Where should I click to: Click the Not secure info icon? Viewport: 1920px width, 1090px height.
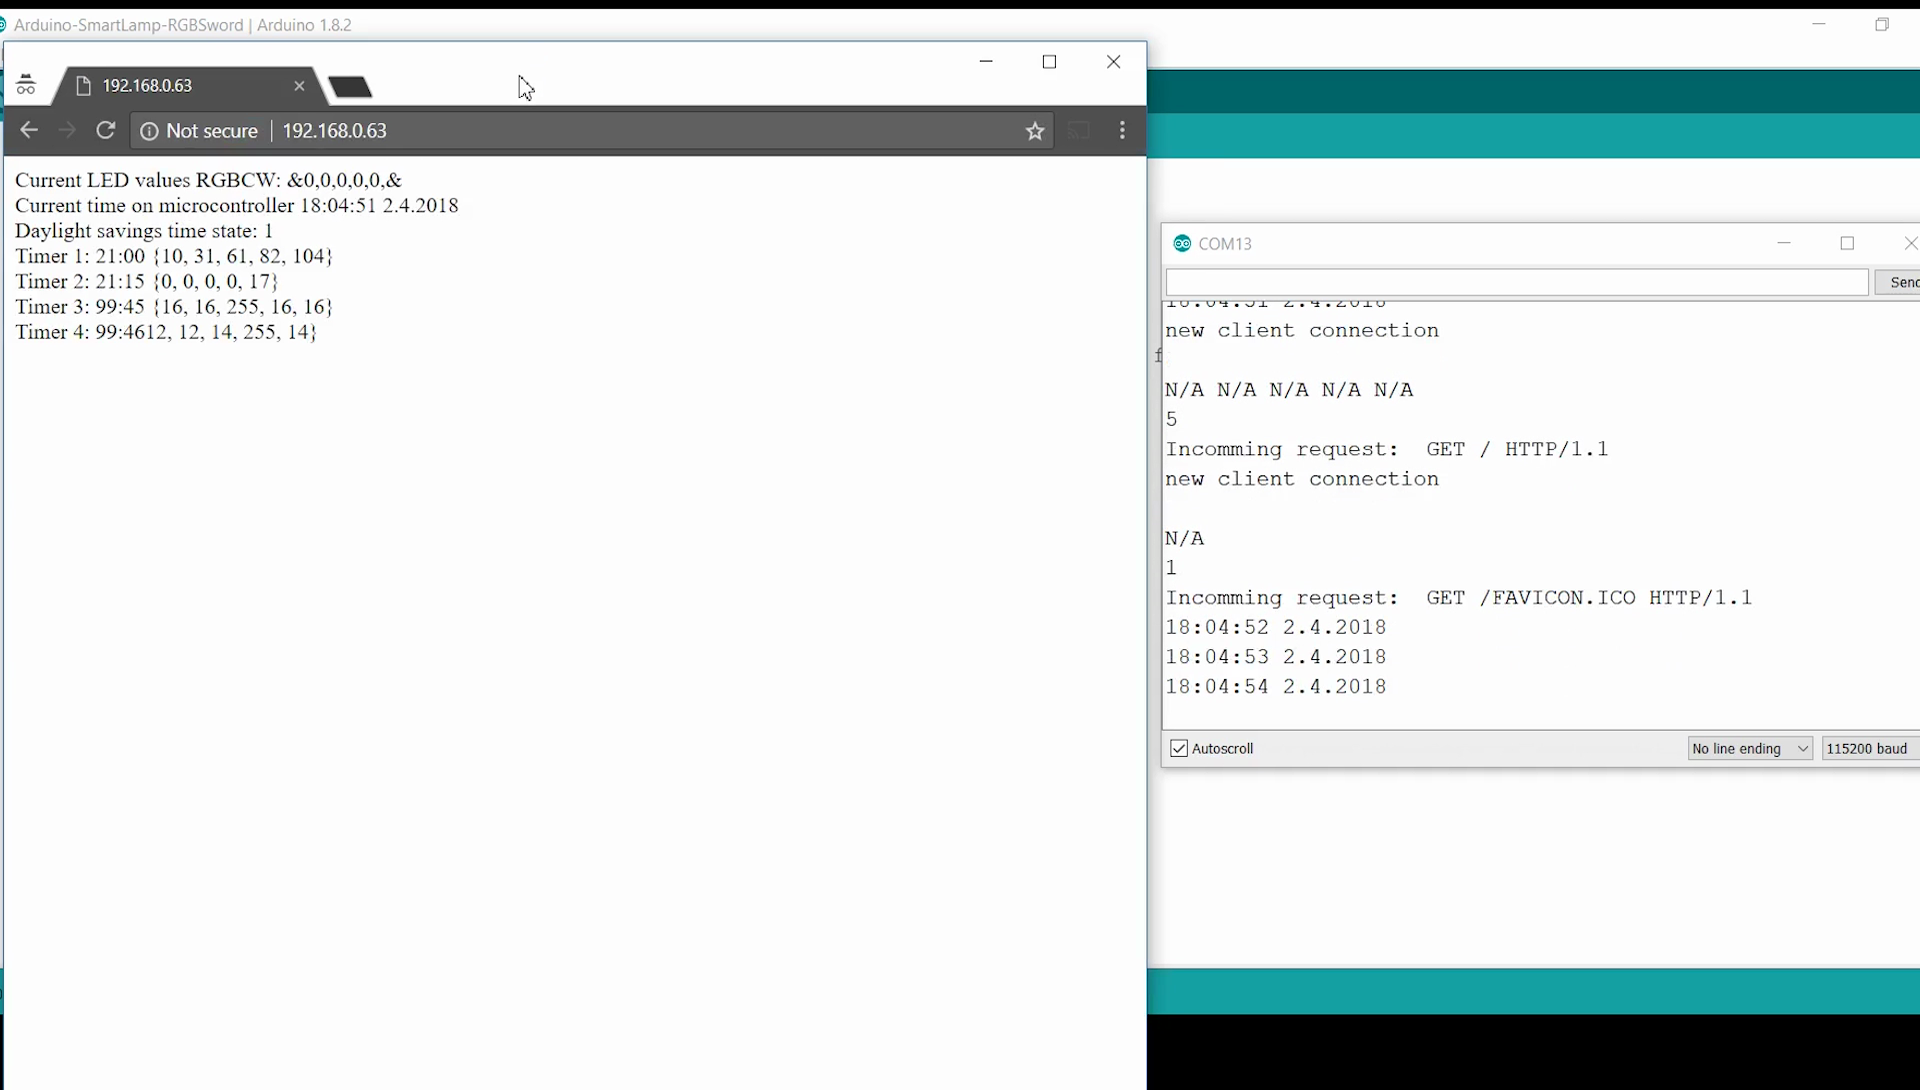pos(149,131)
